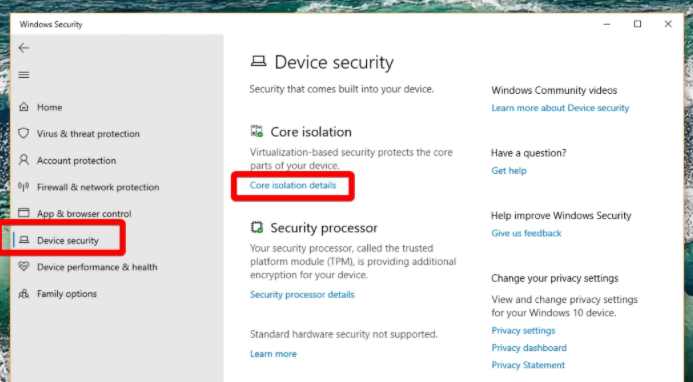Open the hamburger navigation menu
Image resolution: width=693 pixels, height=382 pixels.
point(23,75)
